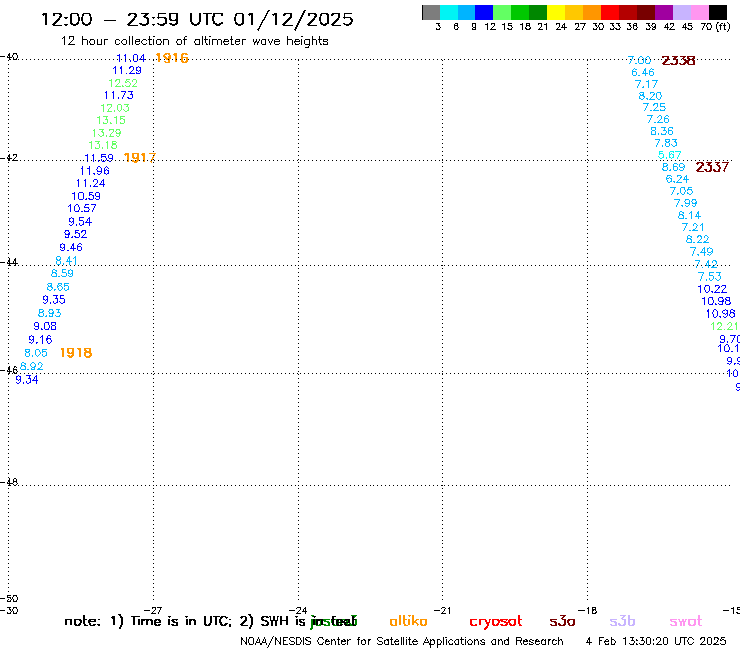Click the wave height value '6.46'

click(643, 72)
